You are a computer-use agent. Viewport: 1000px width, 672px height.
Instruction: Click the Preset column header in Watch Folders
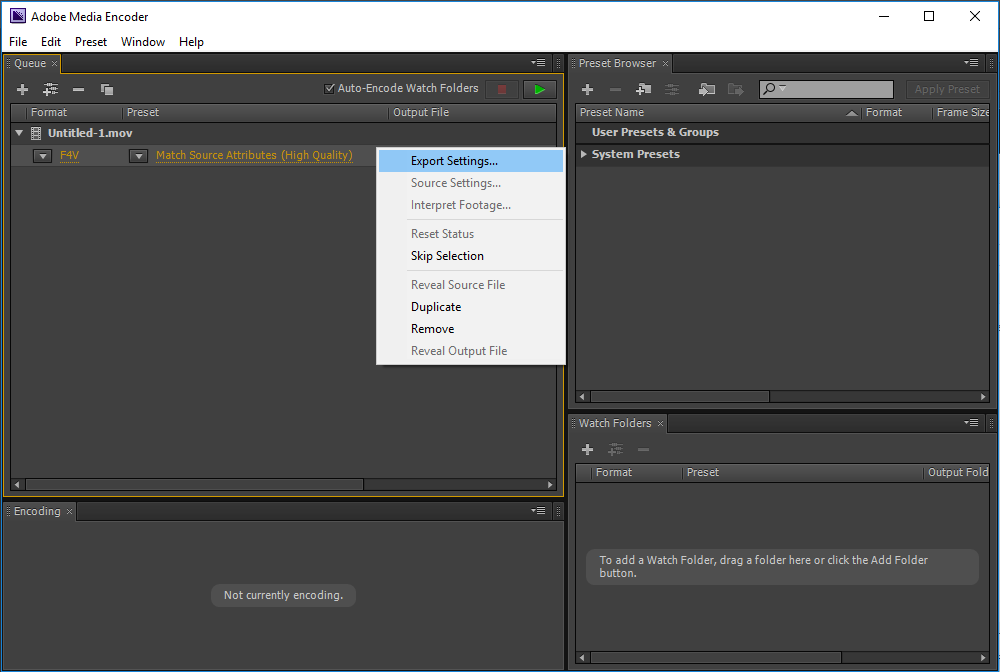[802, 472]
